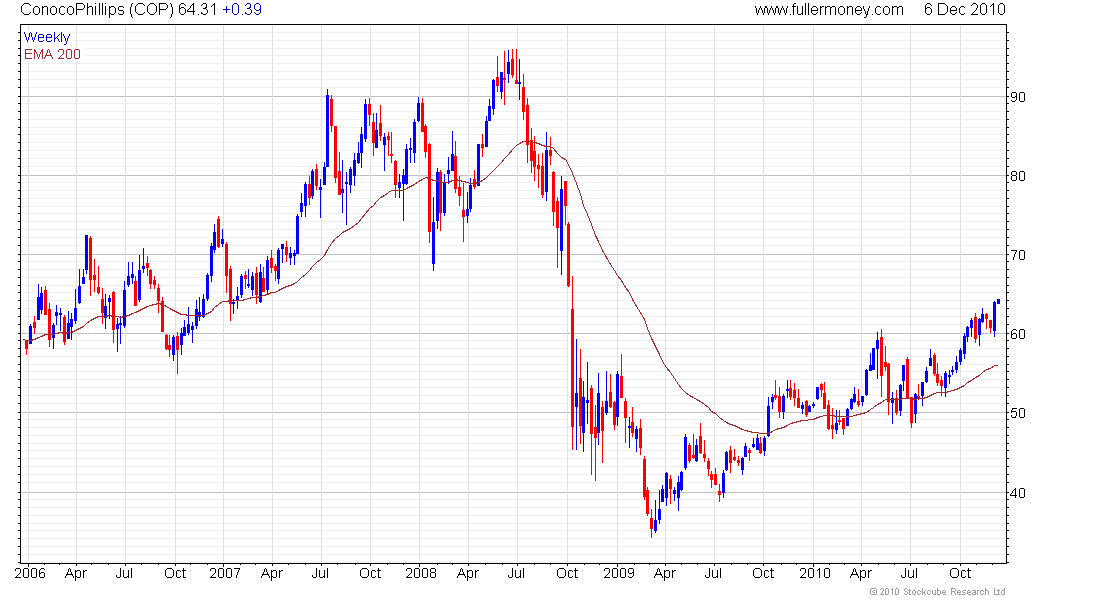Viewport: 1100px width, 600px height.
Task: Click the 2008 year axis label
Action: (x=421, y=573)
